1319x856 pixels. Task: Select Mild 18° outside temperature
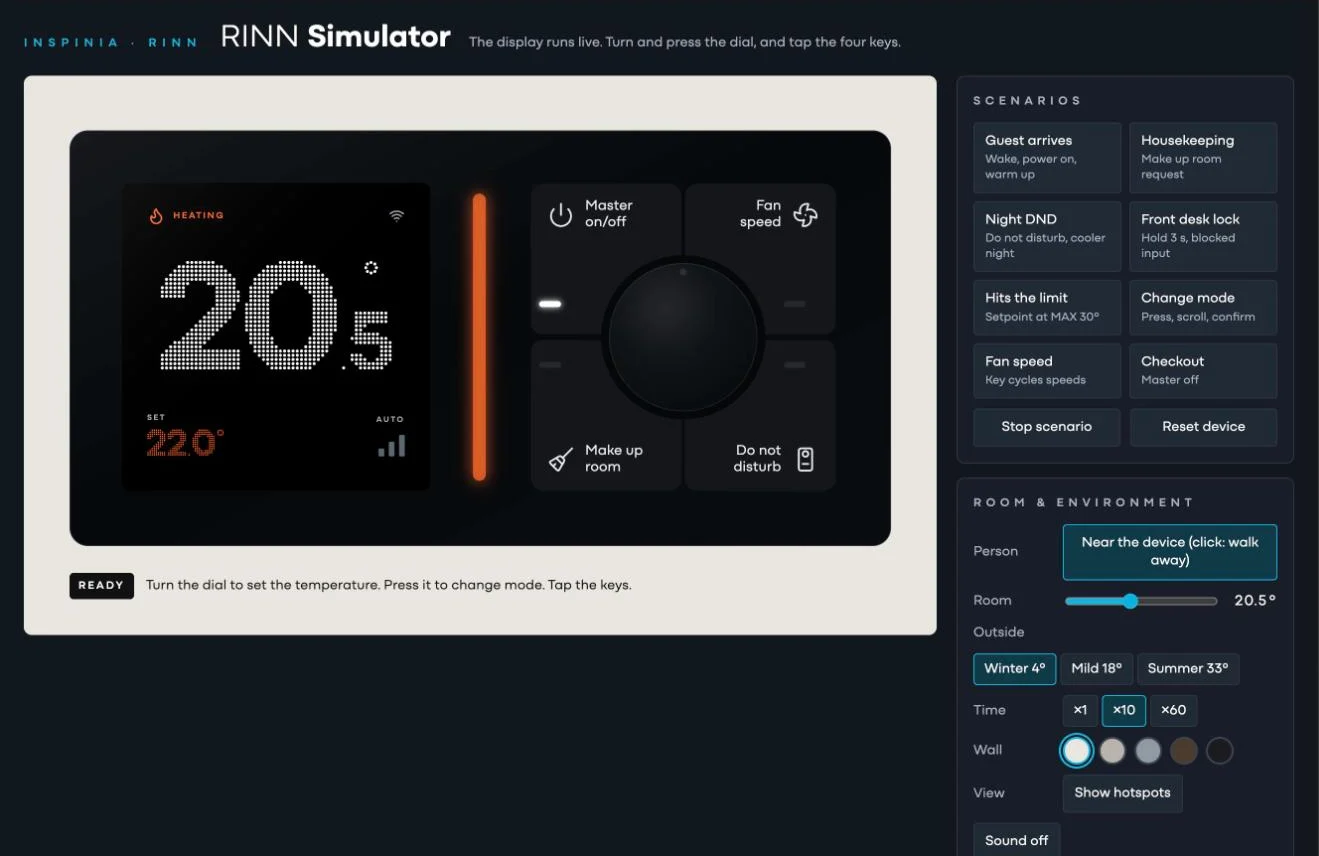point(1096,668)
